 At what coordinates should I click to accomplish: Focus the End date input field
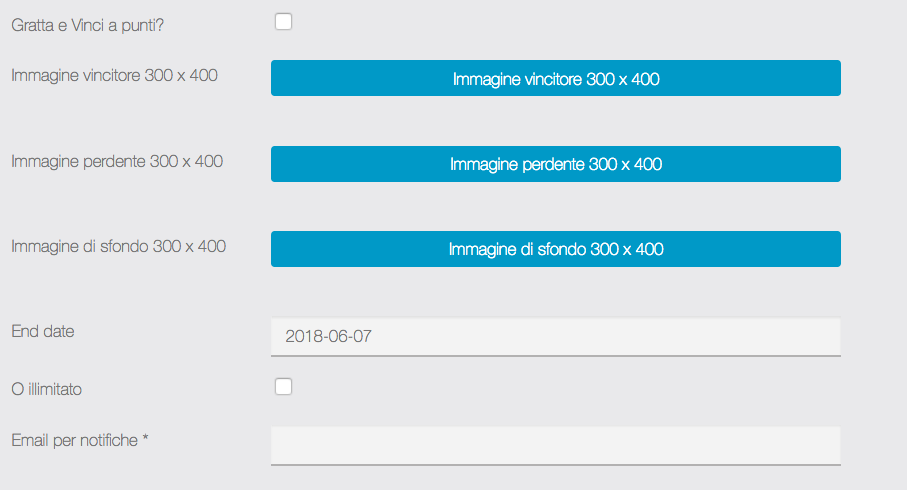click(x=555, y=337)
